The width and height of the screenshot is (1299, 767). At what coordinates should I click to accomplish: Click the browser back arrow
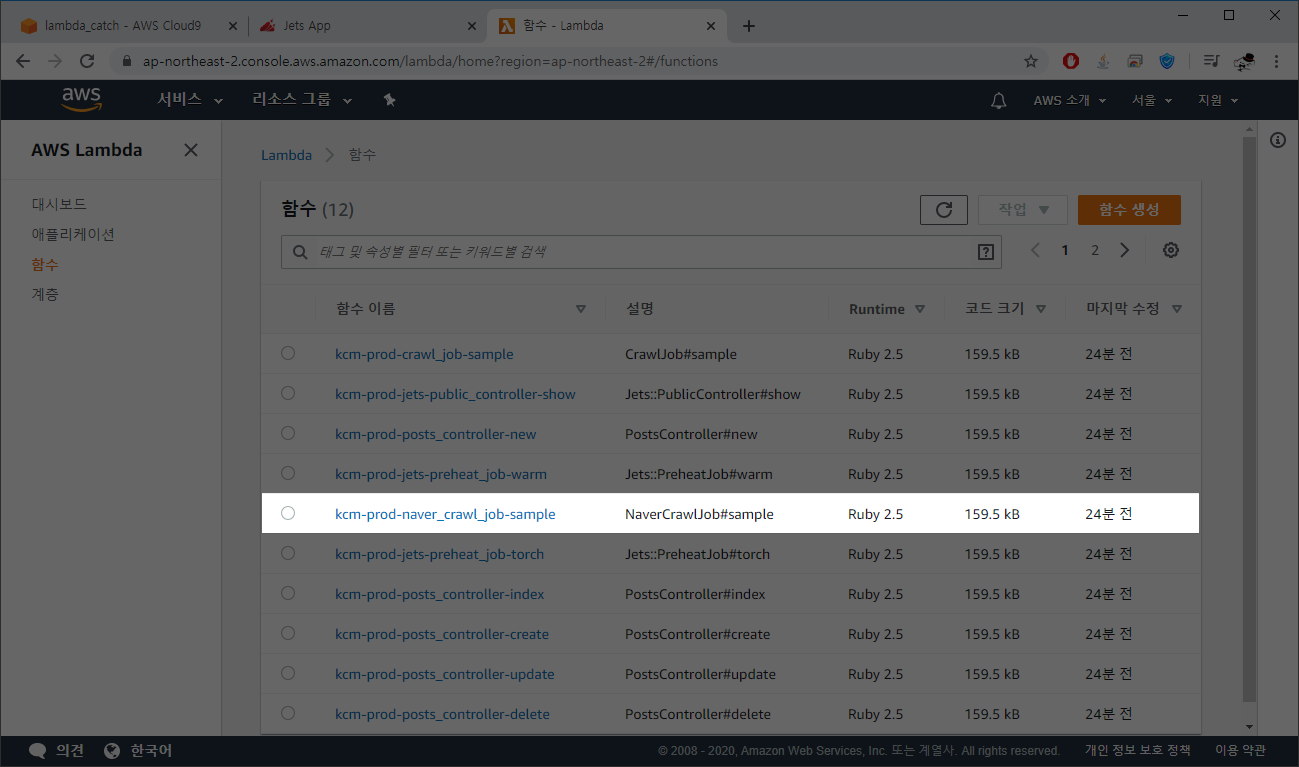[x=23, y=61]
